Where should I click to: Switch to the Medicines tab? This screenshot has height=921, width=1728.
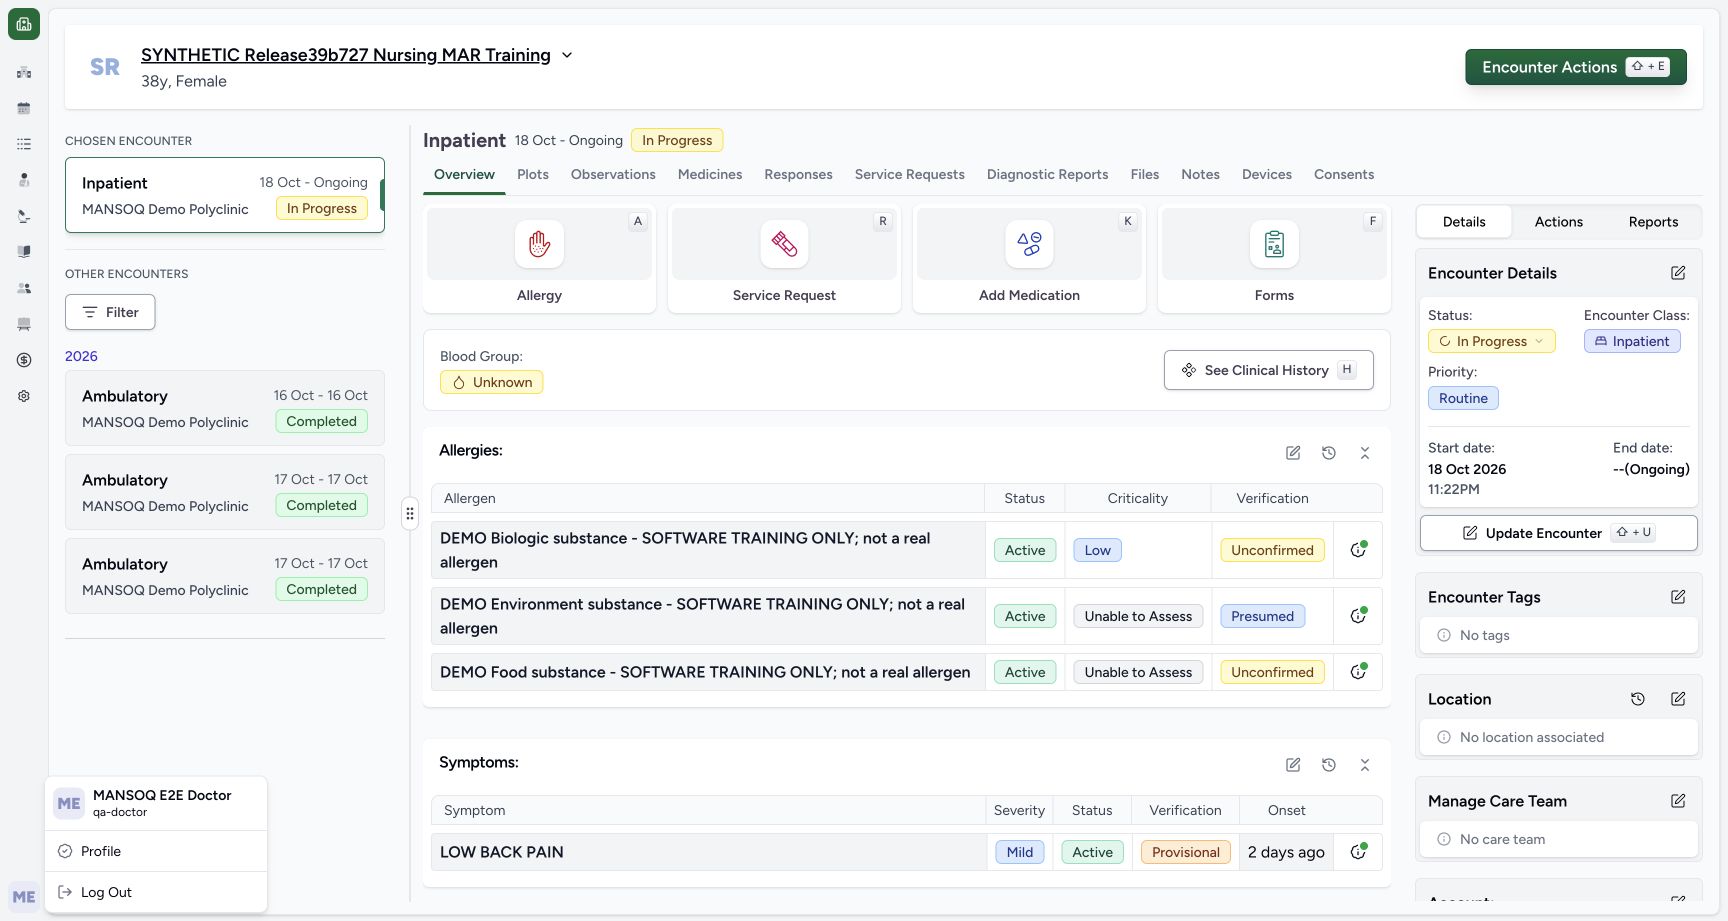pos(710,174)
